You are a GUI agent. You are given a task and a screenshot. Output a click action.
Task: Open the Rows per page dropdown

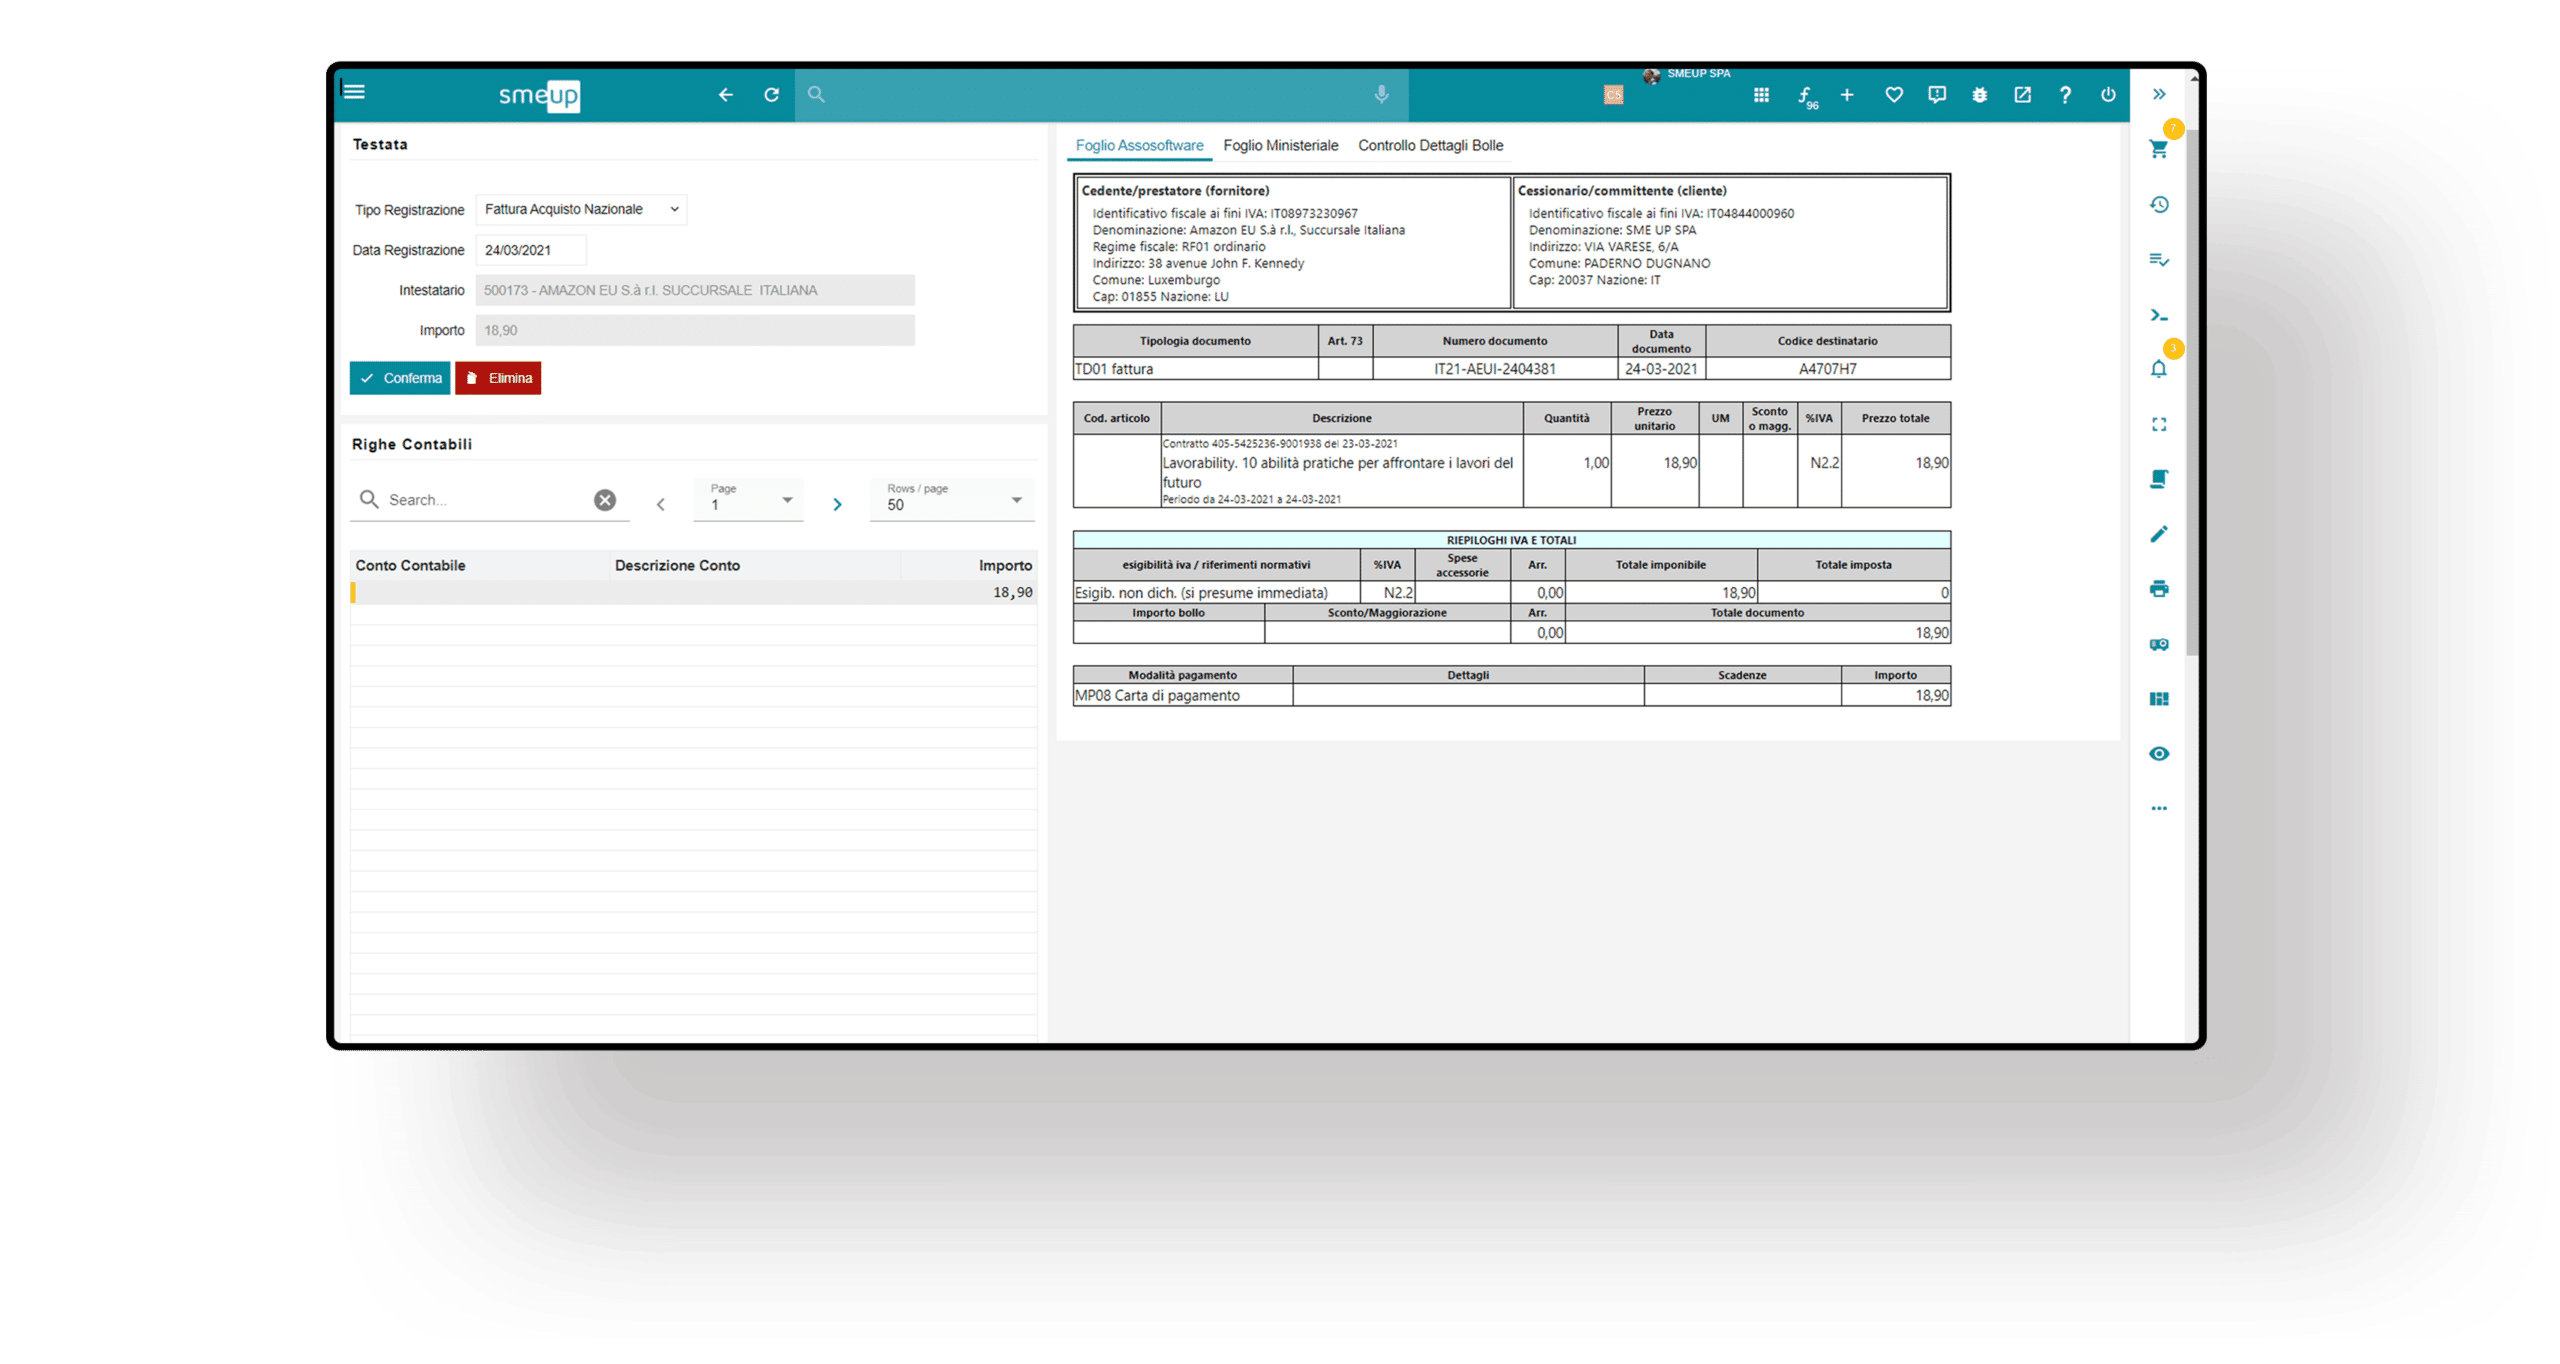(x=953, y=500)
